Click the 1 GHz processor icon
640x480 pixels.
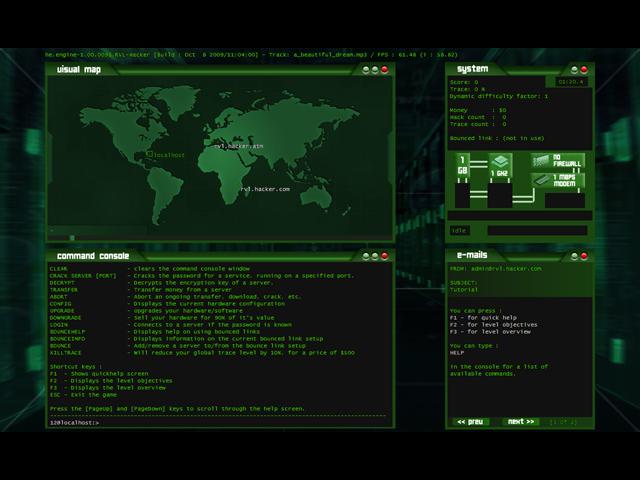pyautogui.click(x=500, y=165)
